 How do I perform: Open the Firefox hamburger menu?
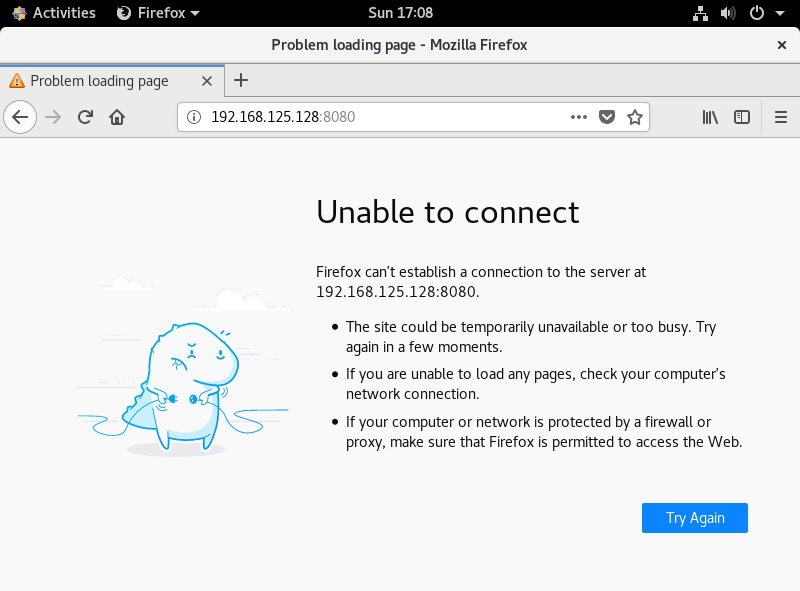[x=781, y=117]
